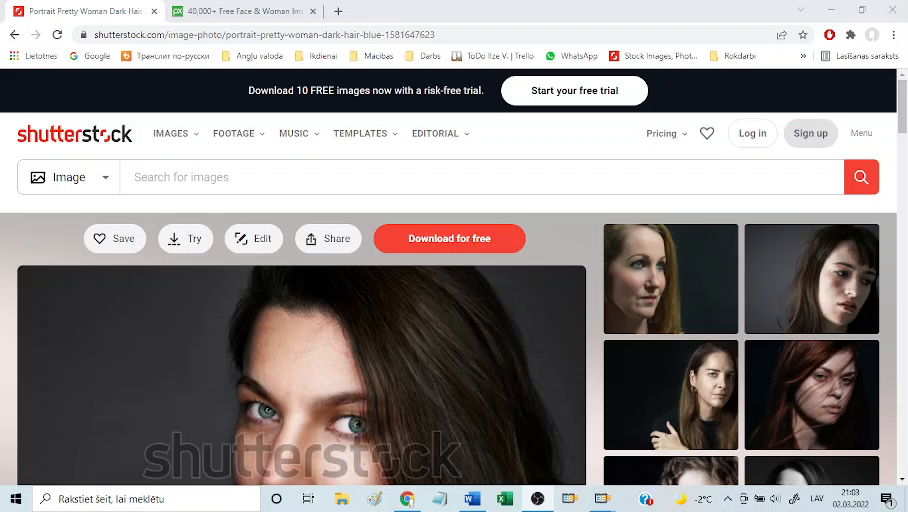908x512 pixels.
Task: Open the favorites heart icon in header
Action: (707, 133)
